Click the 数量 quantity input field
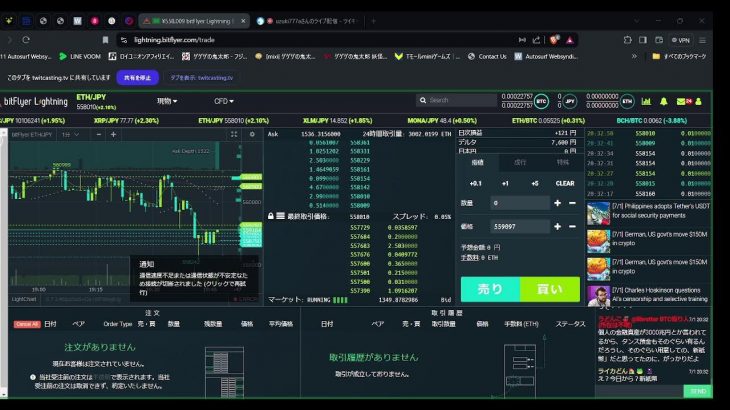The image size is (730, 410). (x=520, y=203)
